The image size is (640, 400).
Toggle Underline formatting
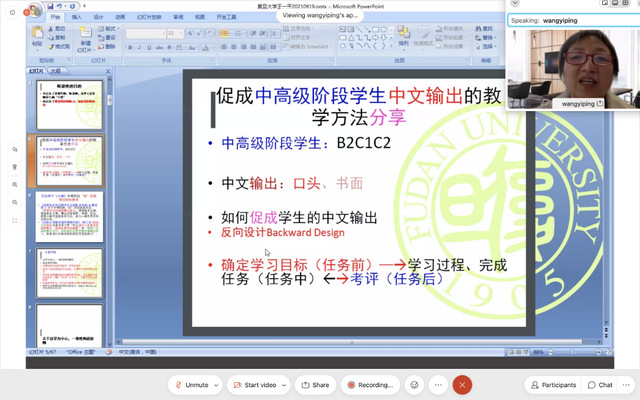(x=149, y=48)
